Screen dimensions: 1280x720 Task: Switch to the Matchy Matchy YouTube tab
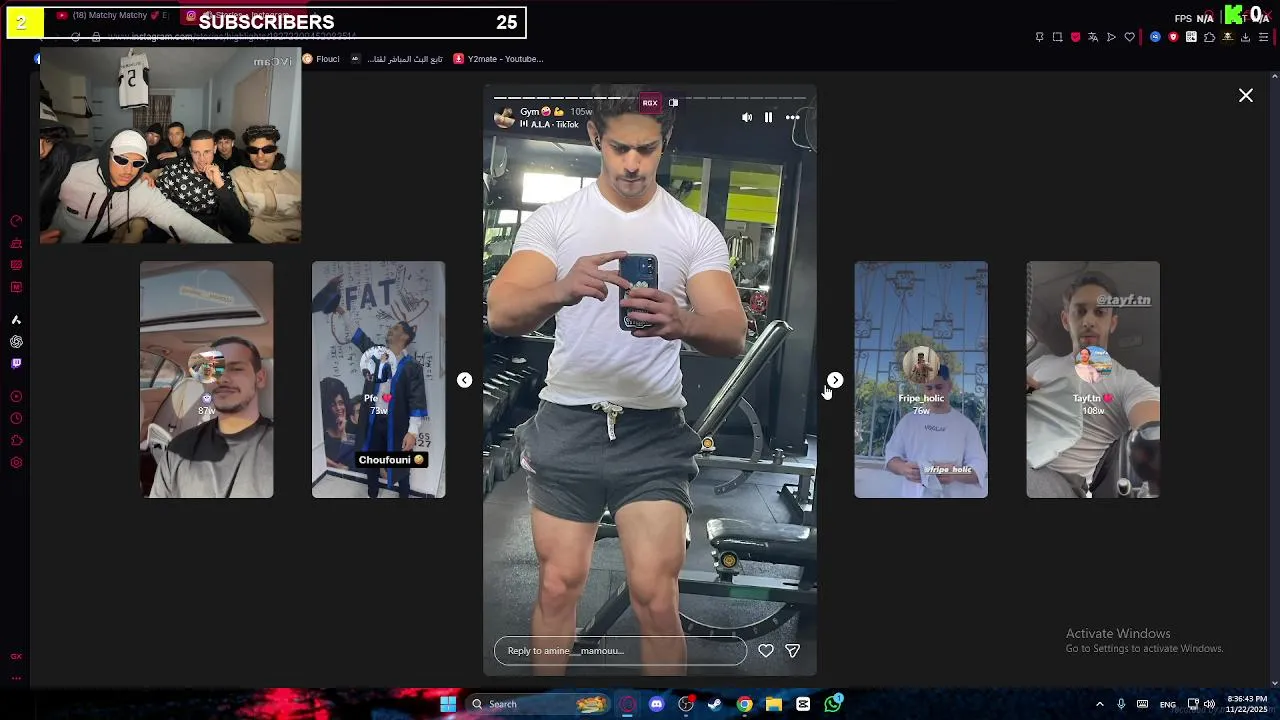pyautogui.click(x=113, y=15)
